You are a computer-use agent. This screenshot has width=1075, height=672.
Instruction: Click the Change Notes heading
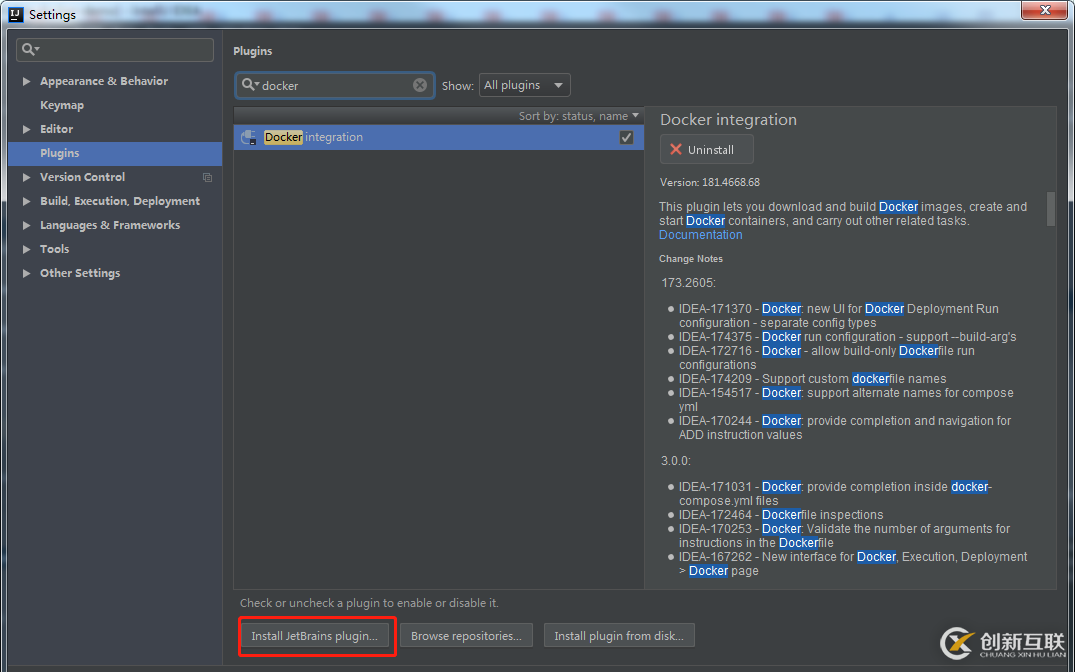click(690, 259)
